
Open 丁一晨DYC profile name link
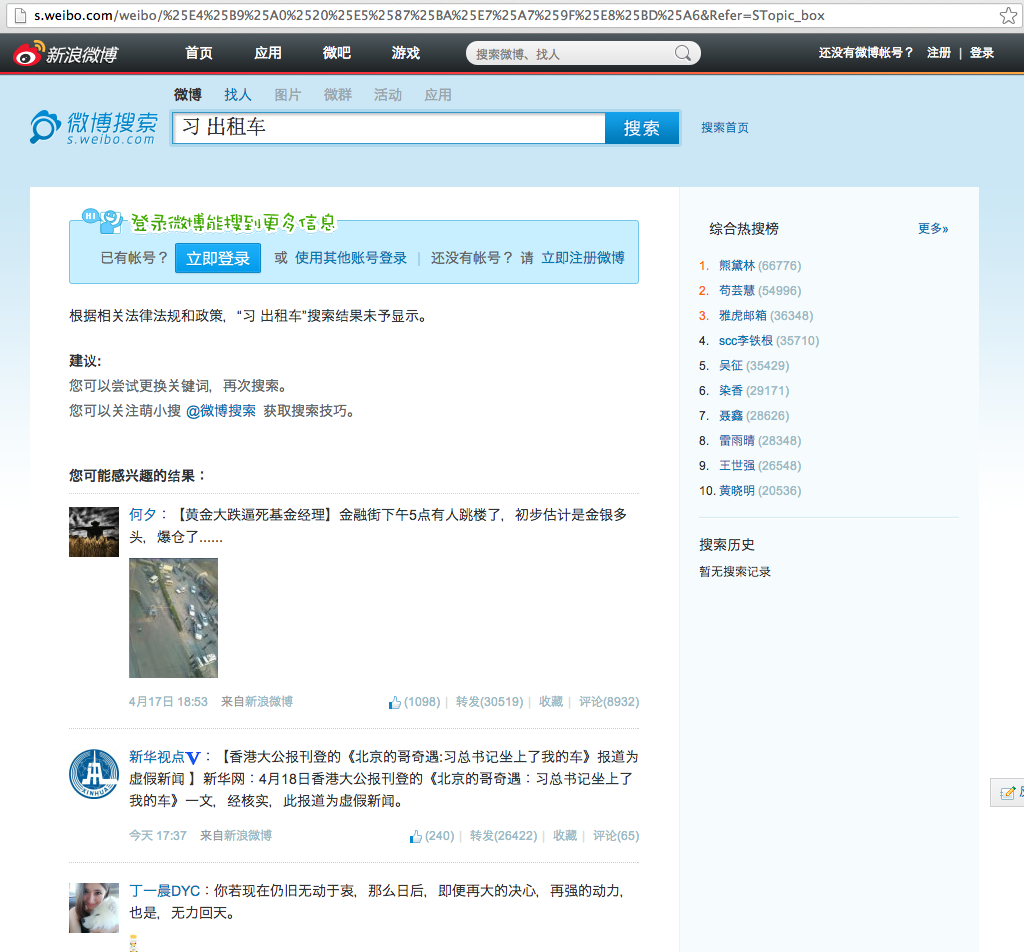[165, 891]
